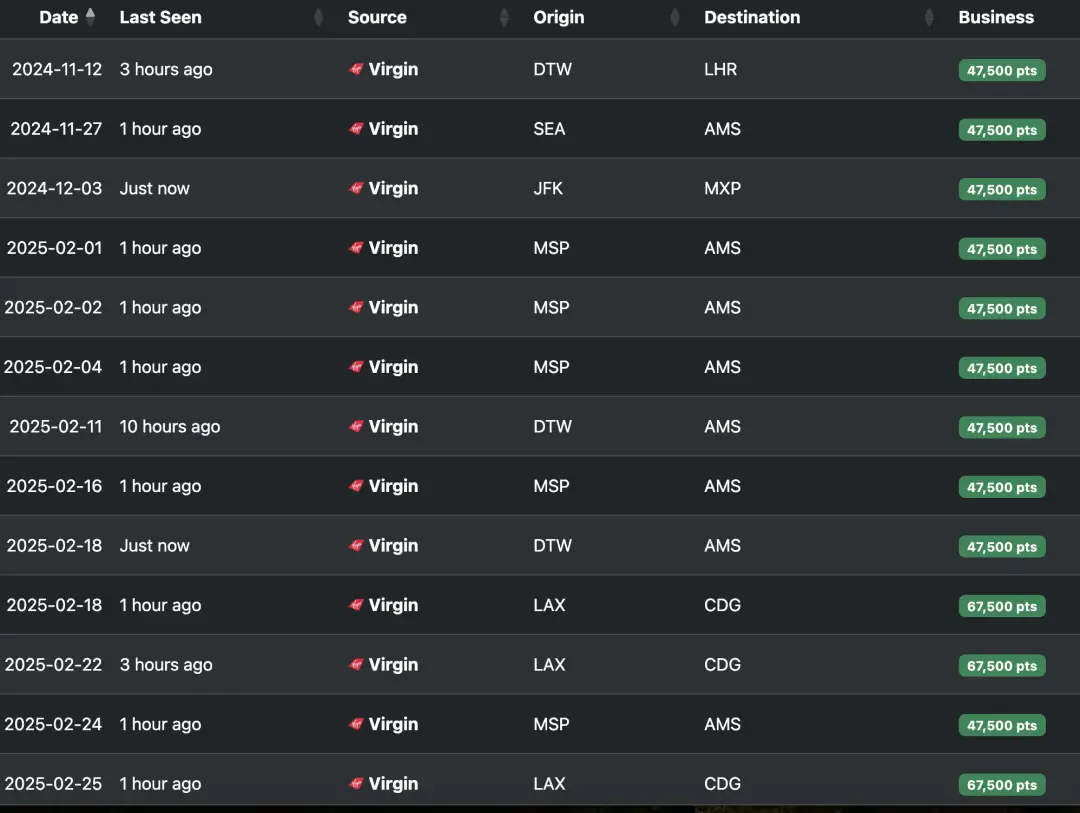Open the 47,500 pts badge for DTW to LHR
This screenshot has width=1080, height=813.
pyautogui.click(x=1001, y=70)
